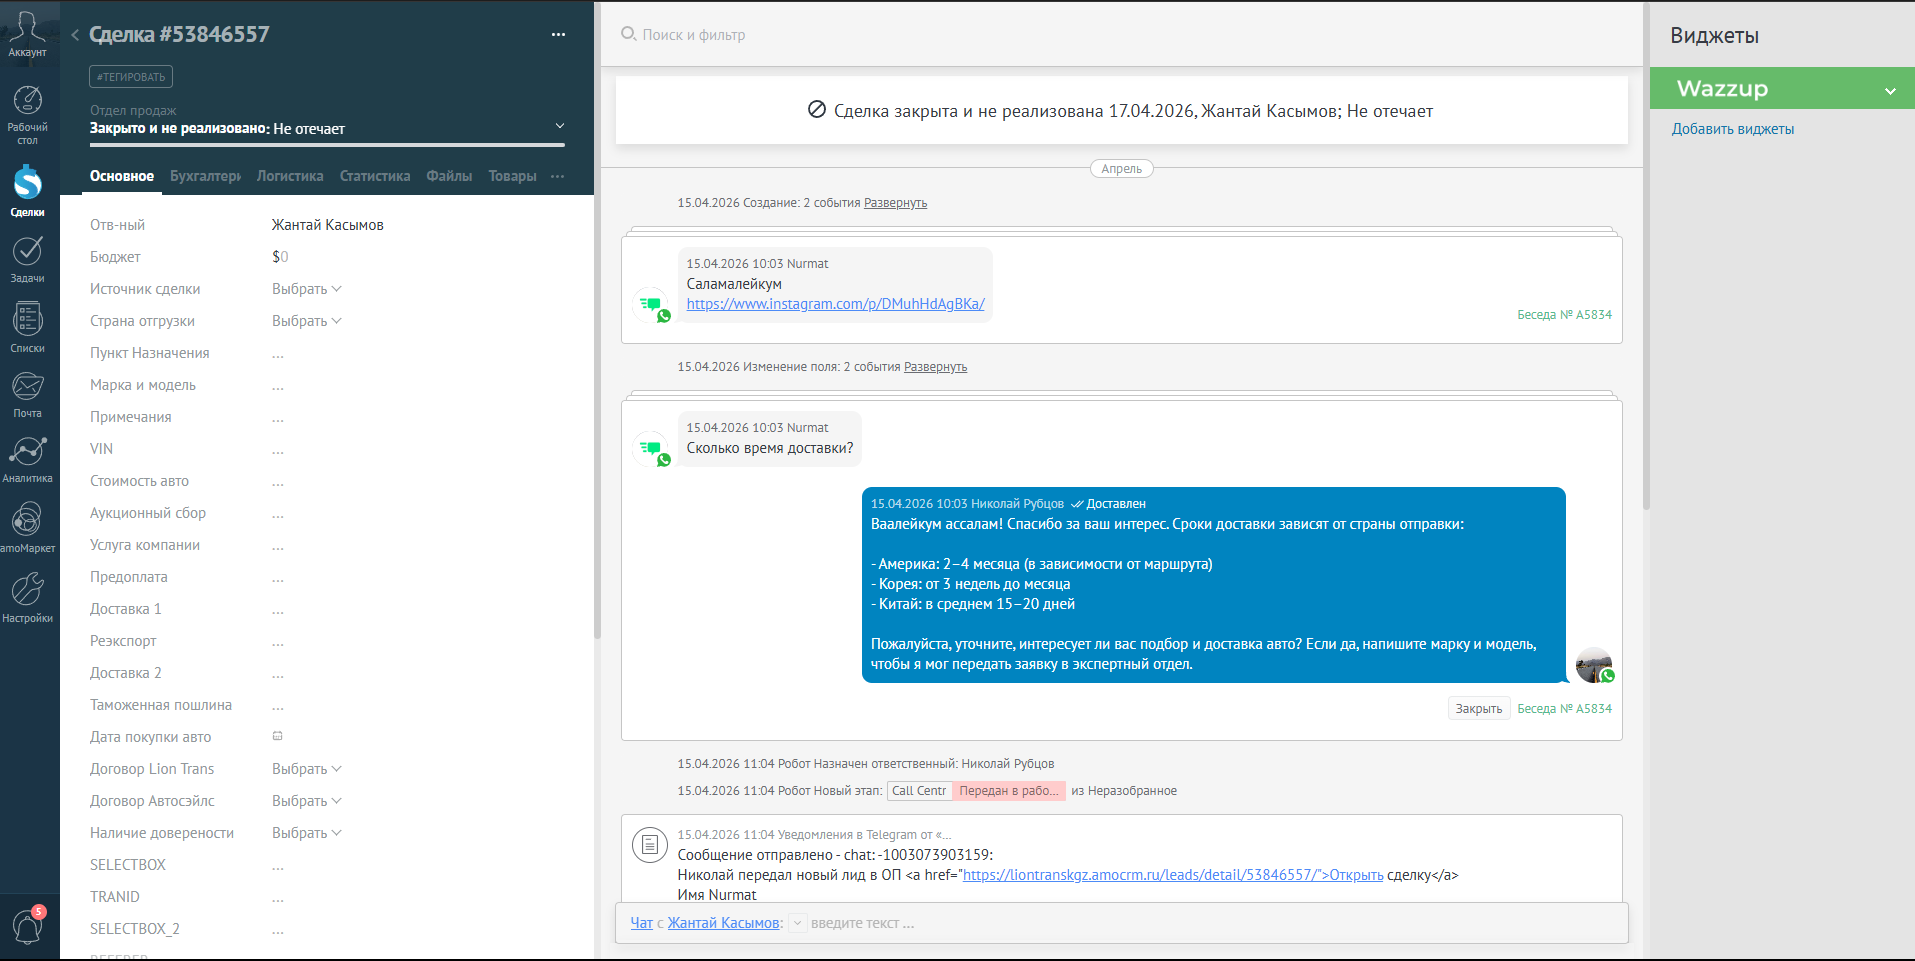This screenshot has height=961, width=1915.
Task: Switch to the Файлы tab
Action: point(449,176)
